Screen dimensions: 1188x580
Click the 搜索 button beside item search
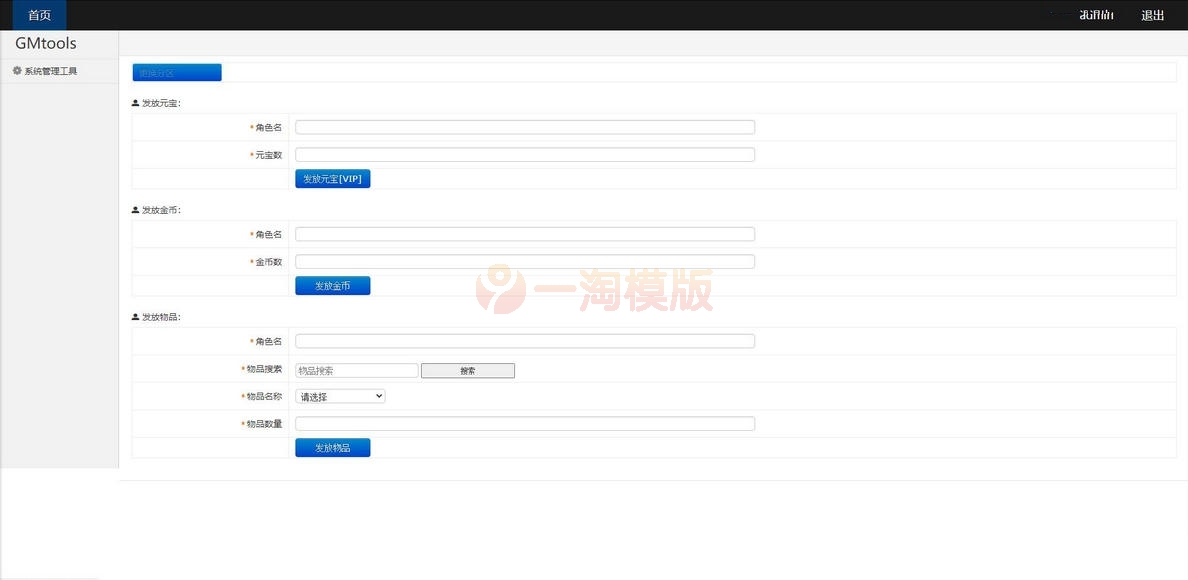(x=468, y=370)
